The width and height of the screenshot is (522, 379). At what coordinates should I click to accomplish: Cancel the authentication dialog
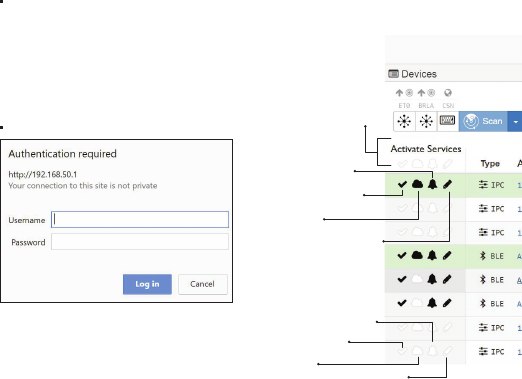pyautogui.click(x=203, y=284)
